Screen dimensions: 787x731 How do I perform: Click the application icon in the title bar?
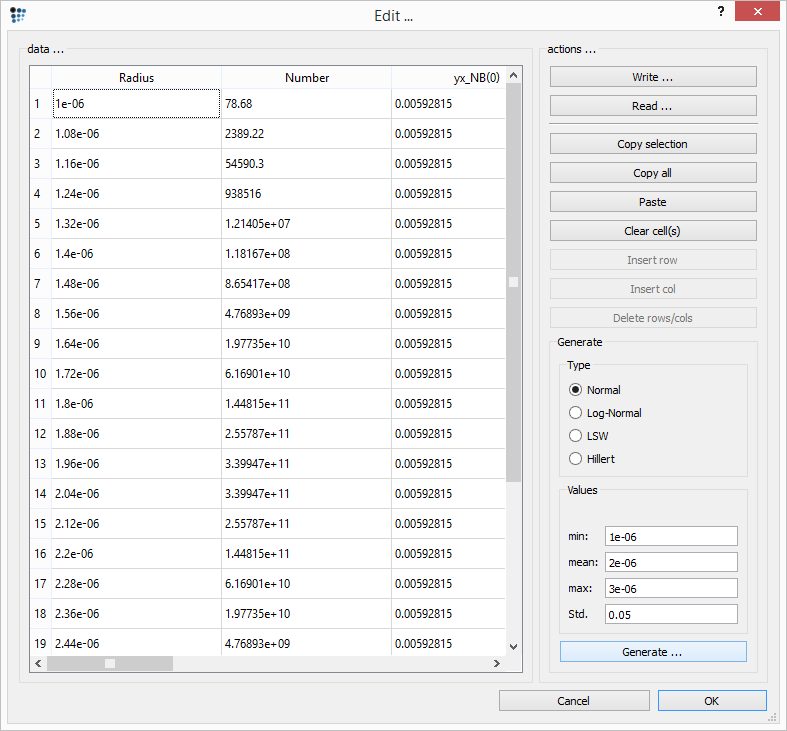[x=18, y=15]
